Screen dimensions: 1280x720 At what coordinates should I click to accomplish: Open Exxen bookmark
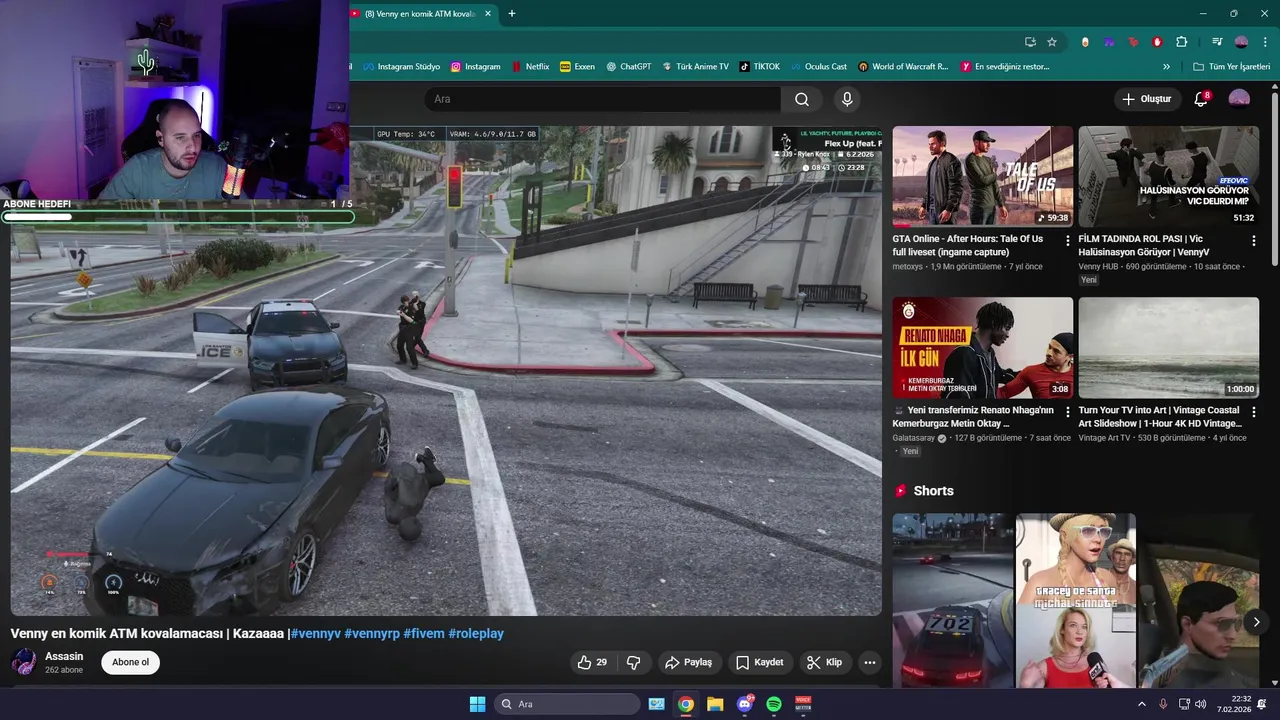click(577, 66)
